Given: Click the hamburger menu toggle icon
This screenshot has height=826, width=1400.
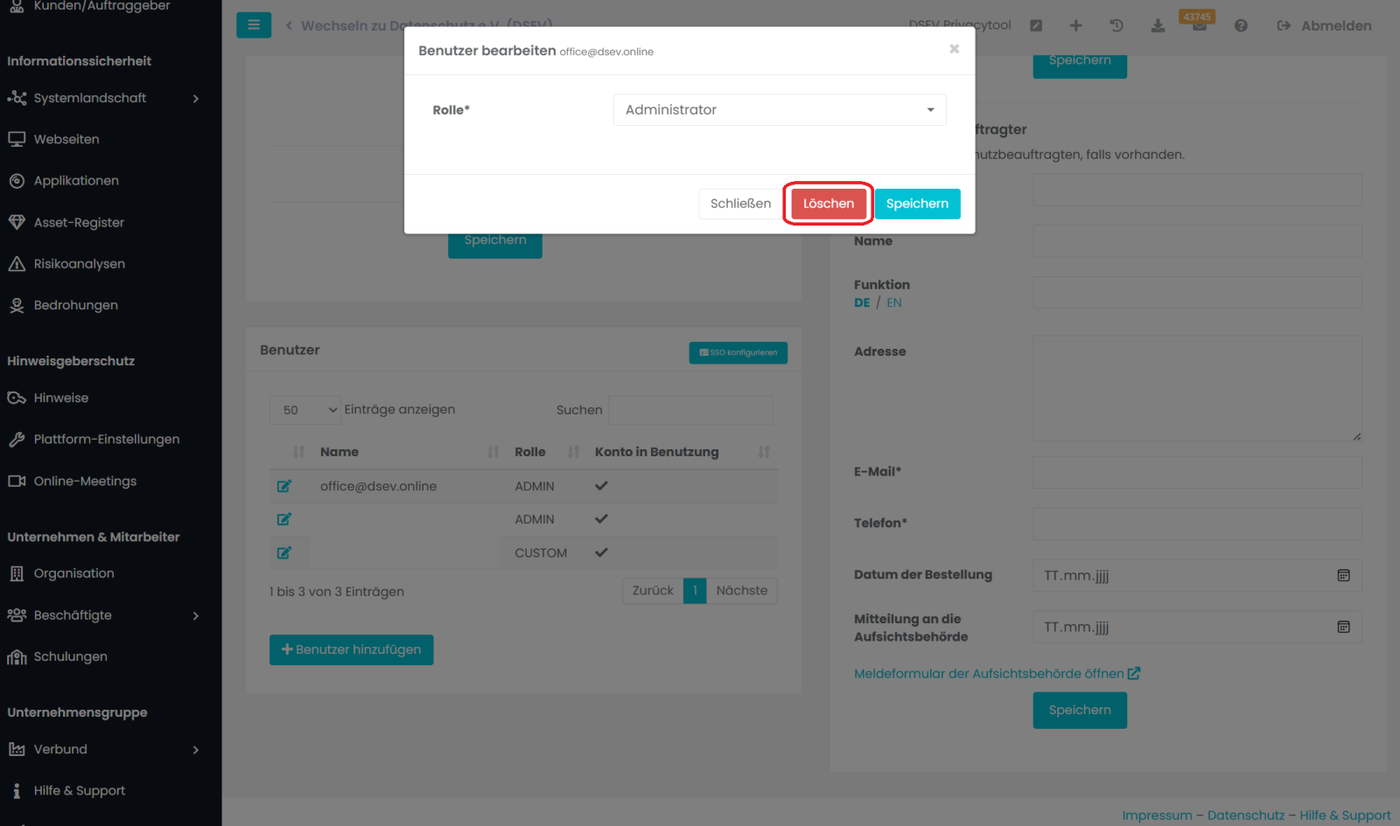Looking at the screenshot, I should 253,25.
